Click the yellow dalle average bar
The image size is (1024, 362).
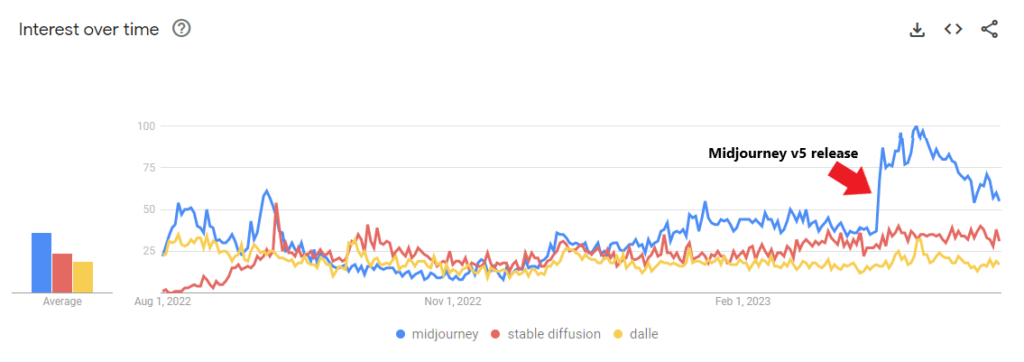pyautogui.click(x=83, y=277)
